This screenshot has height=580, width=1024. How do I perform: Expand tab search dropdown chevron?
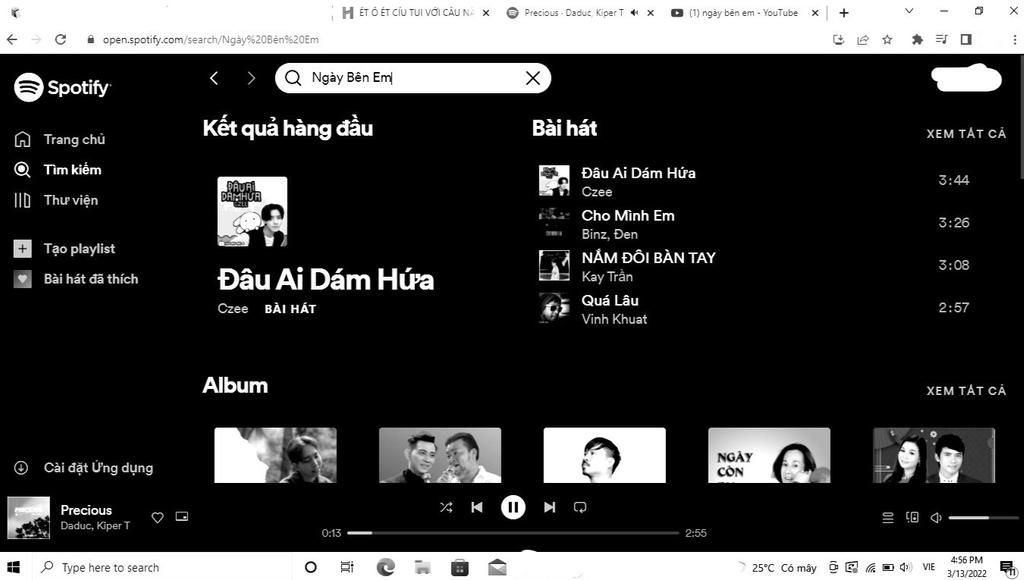[908, 11]
